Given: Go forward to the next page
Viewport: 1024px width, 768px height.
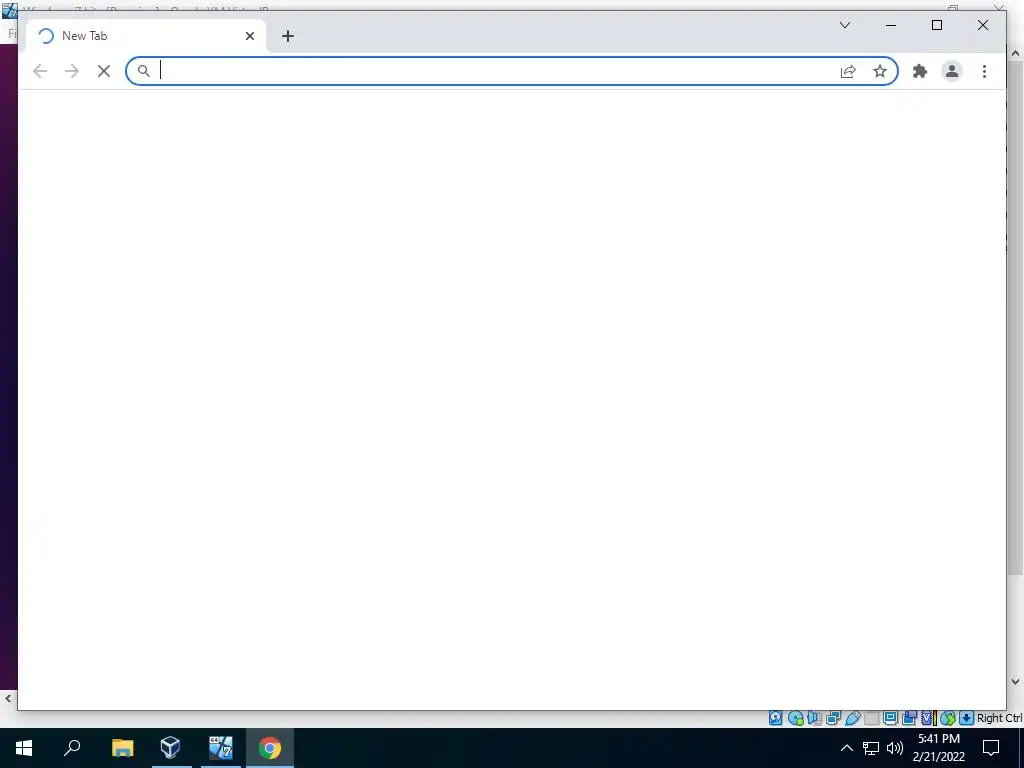Looking at the screenshot, I should (72, 71).
